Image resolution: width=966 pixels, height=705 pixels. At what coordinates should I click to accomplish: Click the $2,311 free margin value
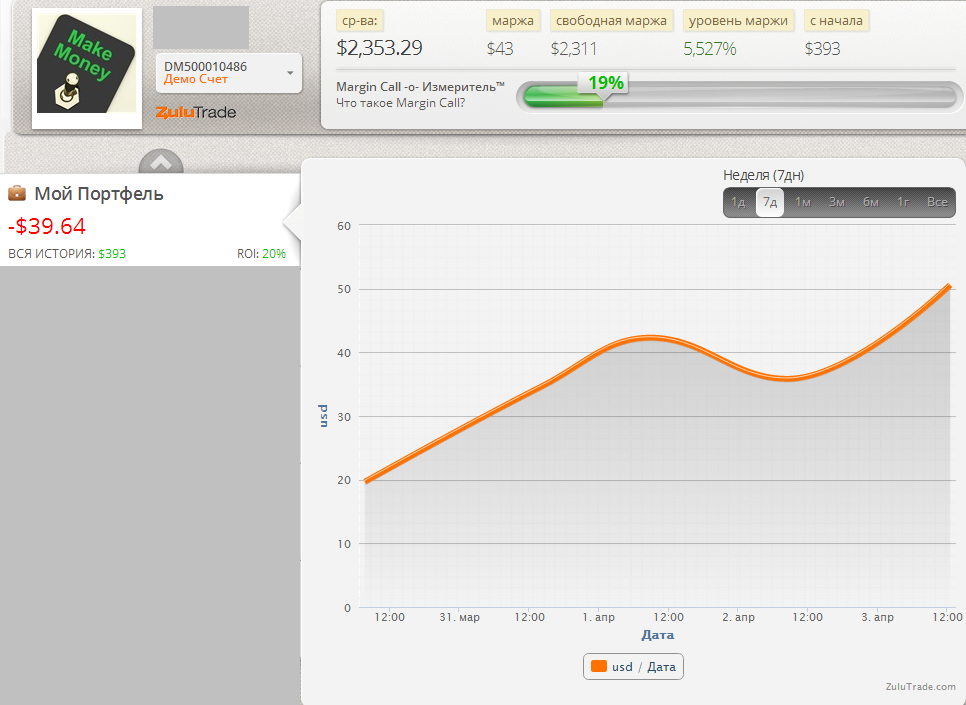(x=574, y=49)
